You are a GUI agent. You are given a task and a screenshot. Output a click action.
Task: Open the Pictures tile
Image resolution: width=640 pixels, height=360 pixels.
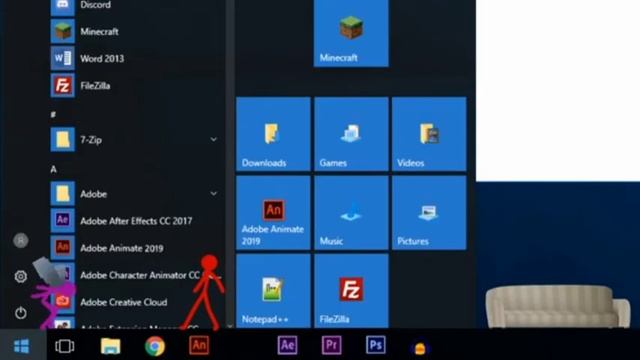coord(429,213)
